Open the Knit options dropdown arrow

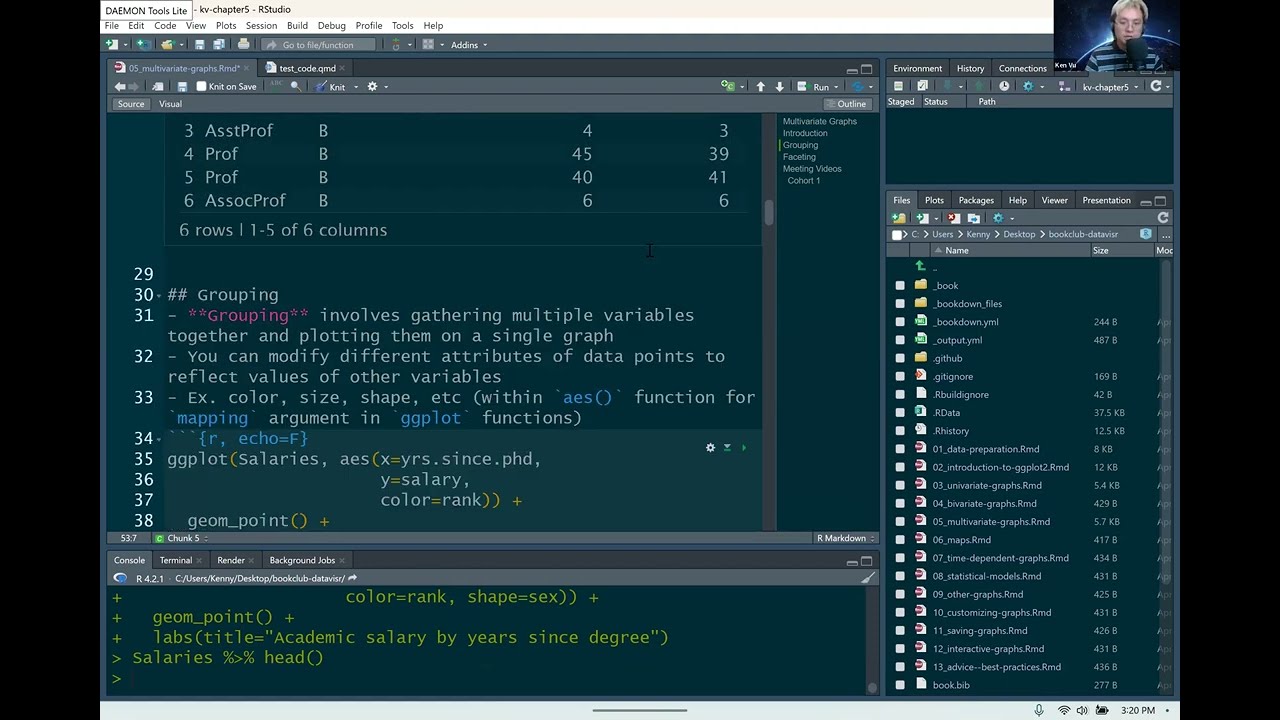pos(355,87)
